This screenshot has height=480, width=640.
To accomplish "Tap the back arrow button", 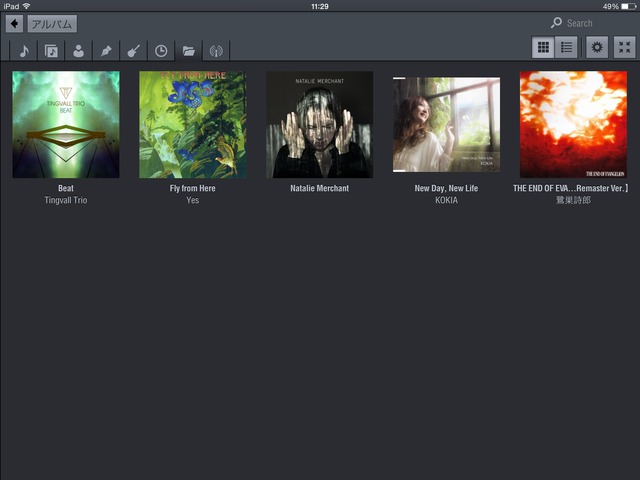I will tap(14, 24).
